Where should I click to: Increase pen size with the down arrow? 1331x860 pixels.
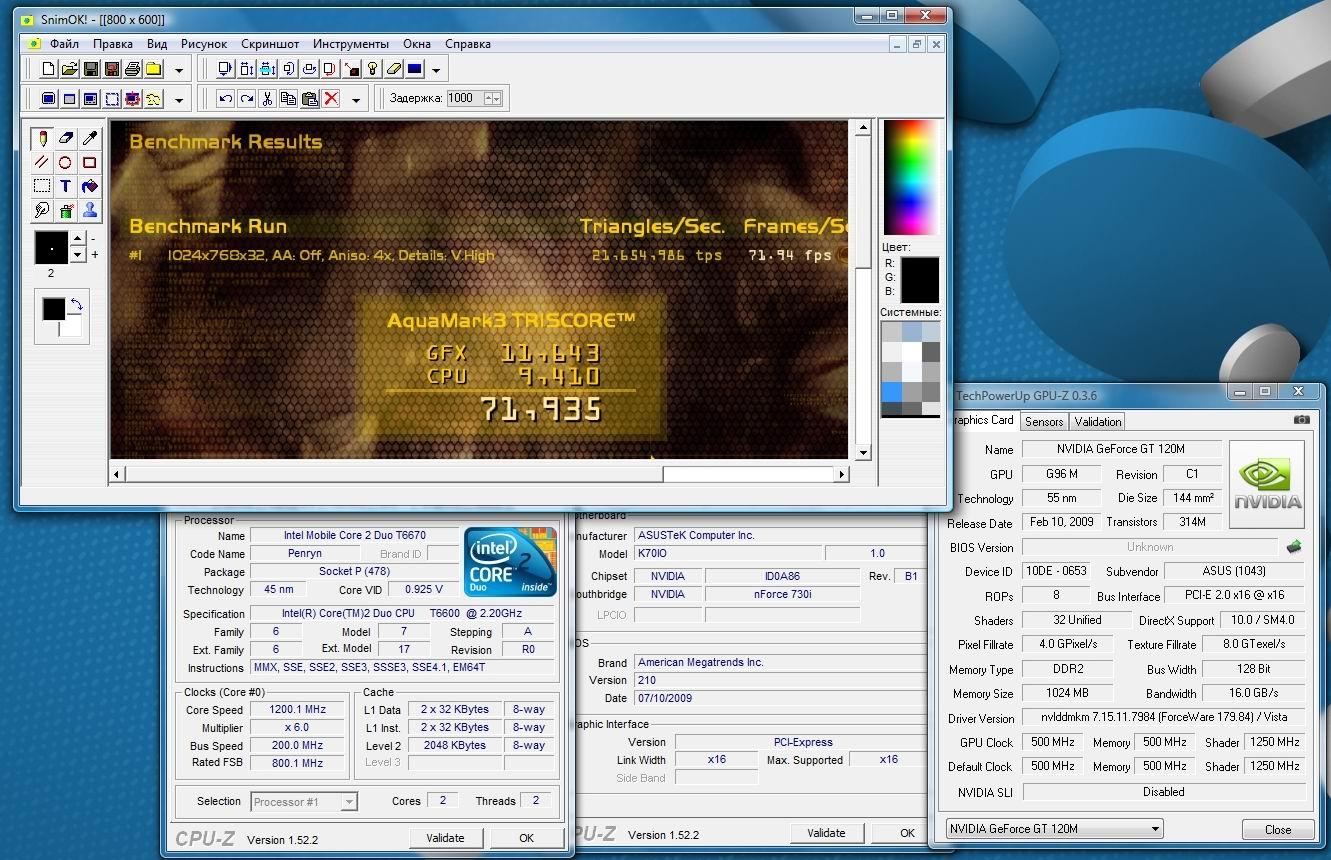coord(77,254)
